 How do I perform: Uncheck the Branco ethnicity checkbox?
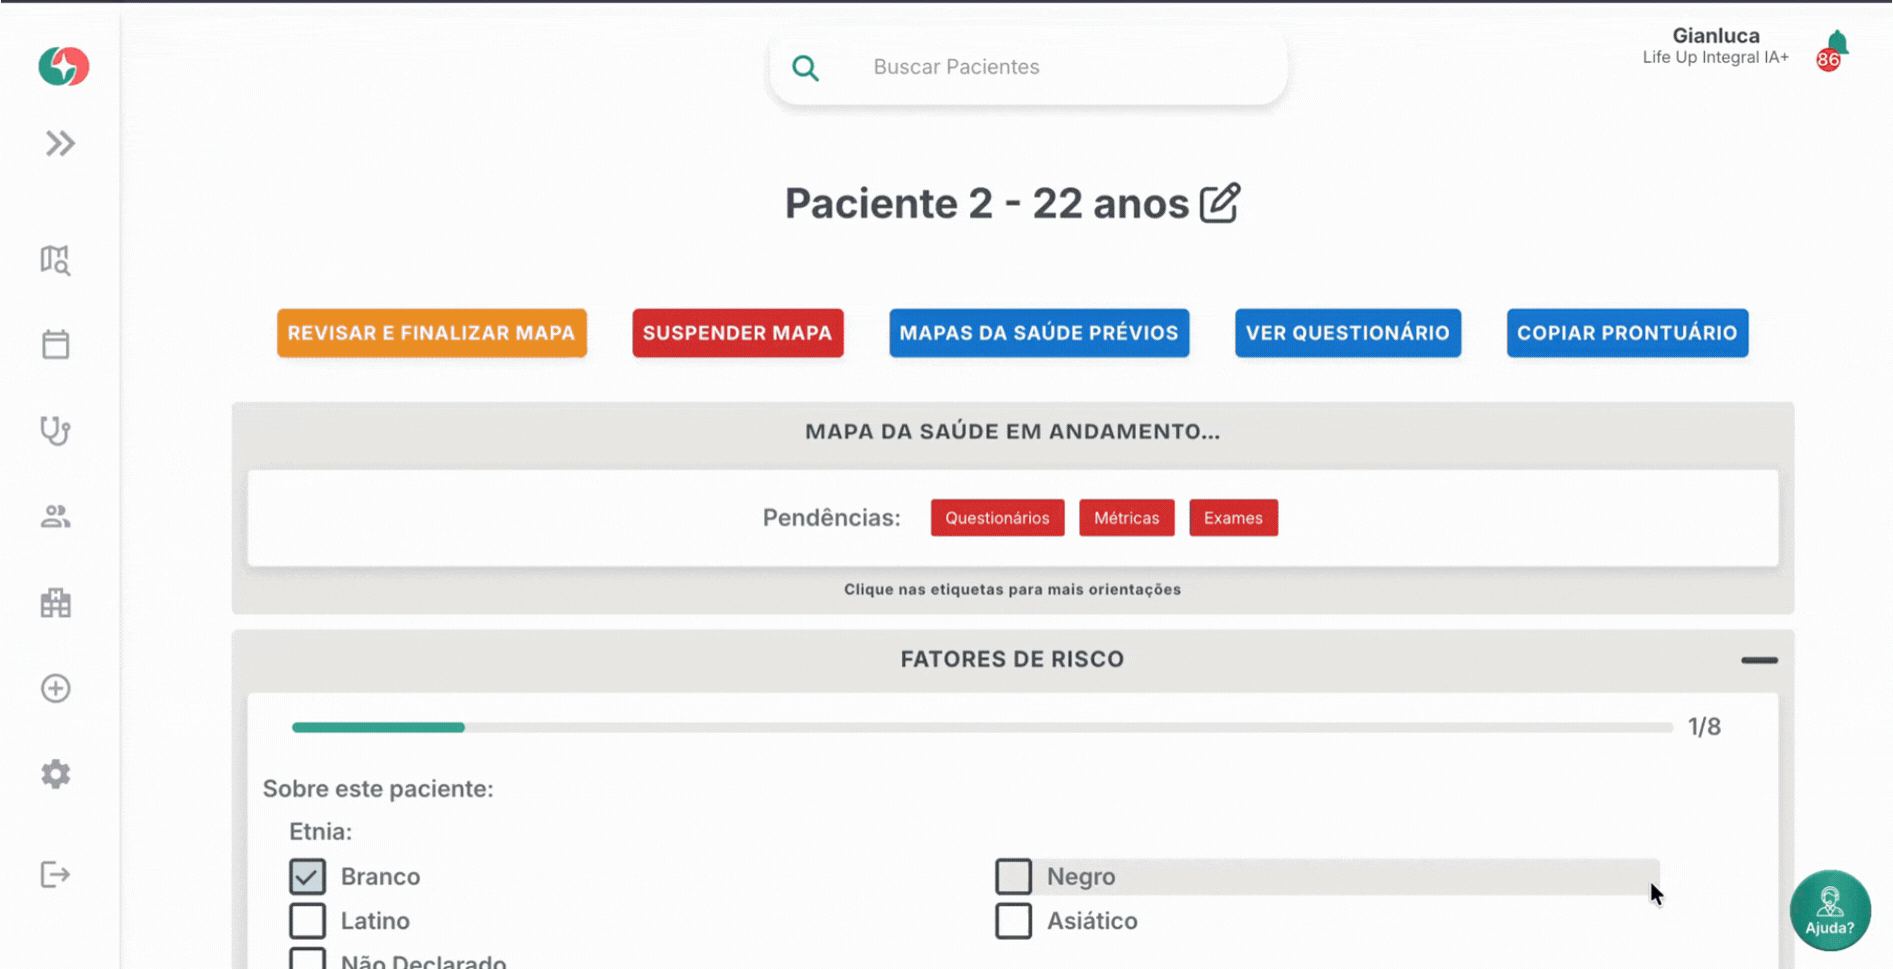click(308, 877)
